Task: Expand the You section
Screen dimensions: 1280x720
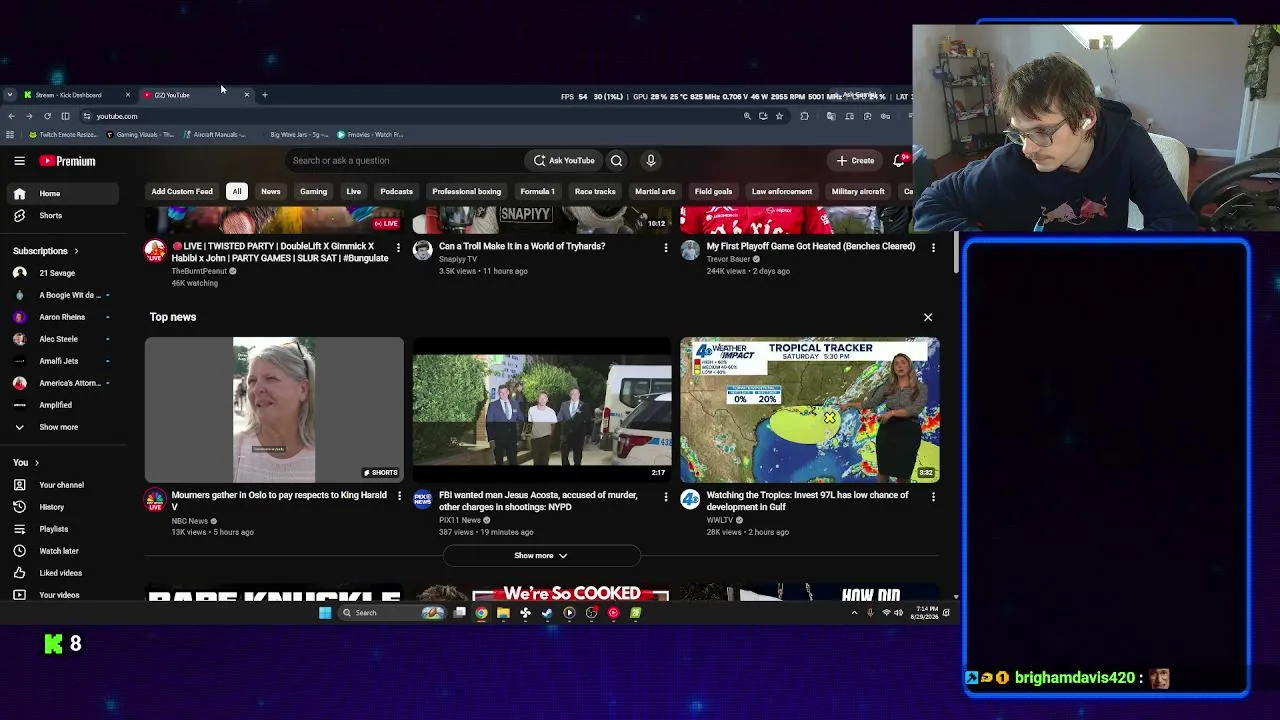Action: coord(26,463)
